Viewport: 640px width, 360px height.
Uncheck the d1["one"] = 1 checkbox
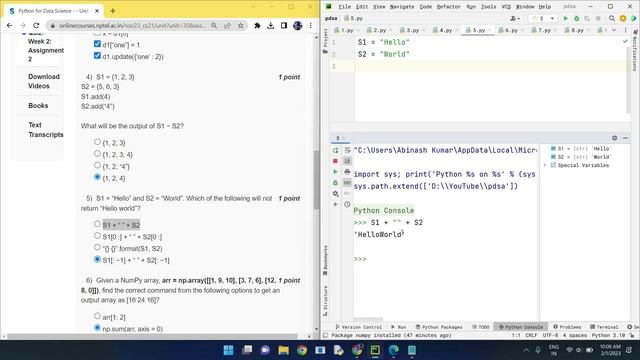[97, 44]
